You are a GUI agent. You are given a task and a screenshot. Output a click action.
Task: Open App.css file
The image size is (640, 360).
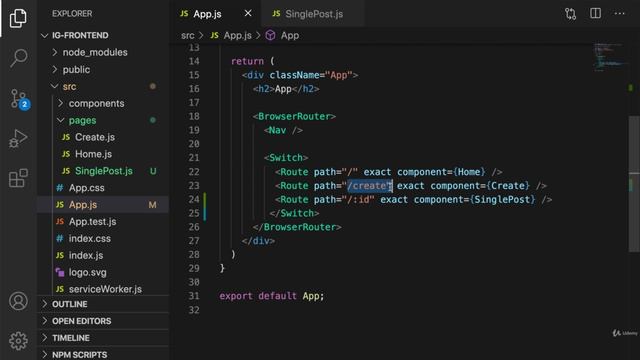[87, 188]
